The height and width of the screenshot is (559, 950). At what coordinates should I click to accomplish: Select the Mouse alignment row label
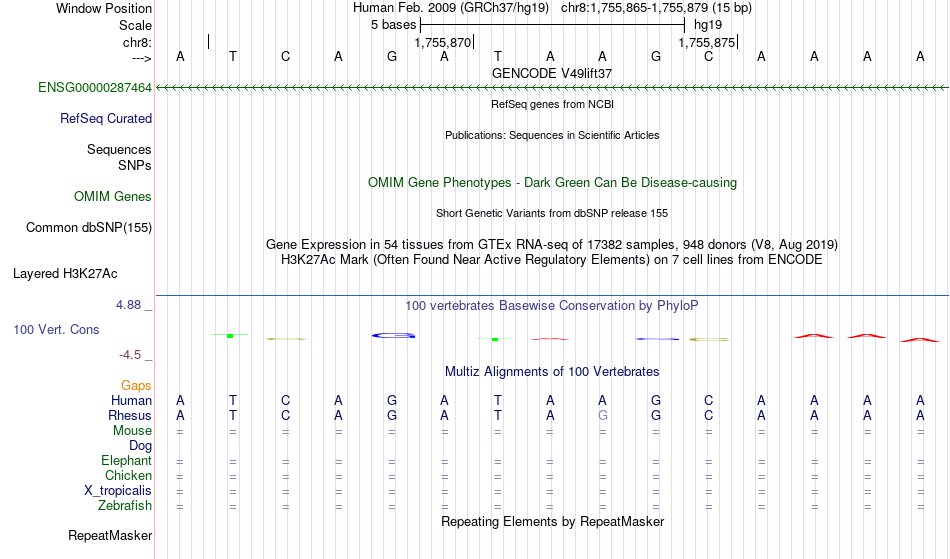pos(132,431)
